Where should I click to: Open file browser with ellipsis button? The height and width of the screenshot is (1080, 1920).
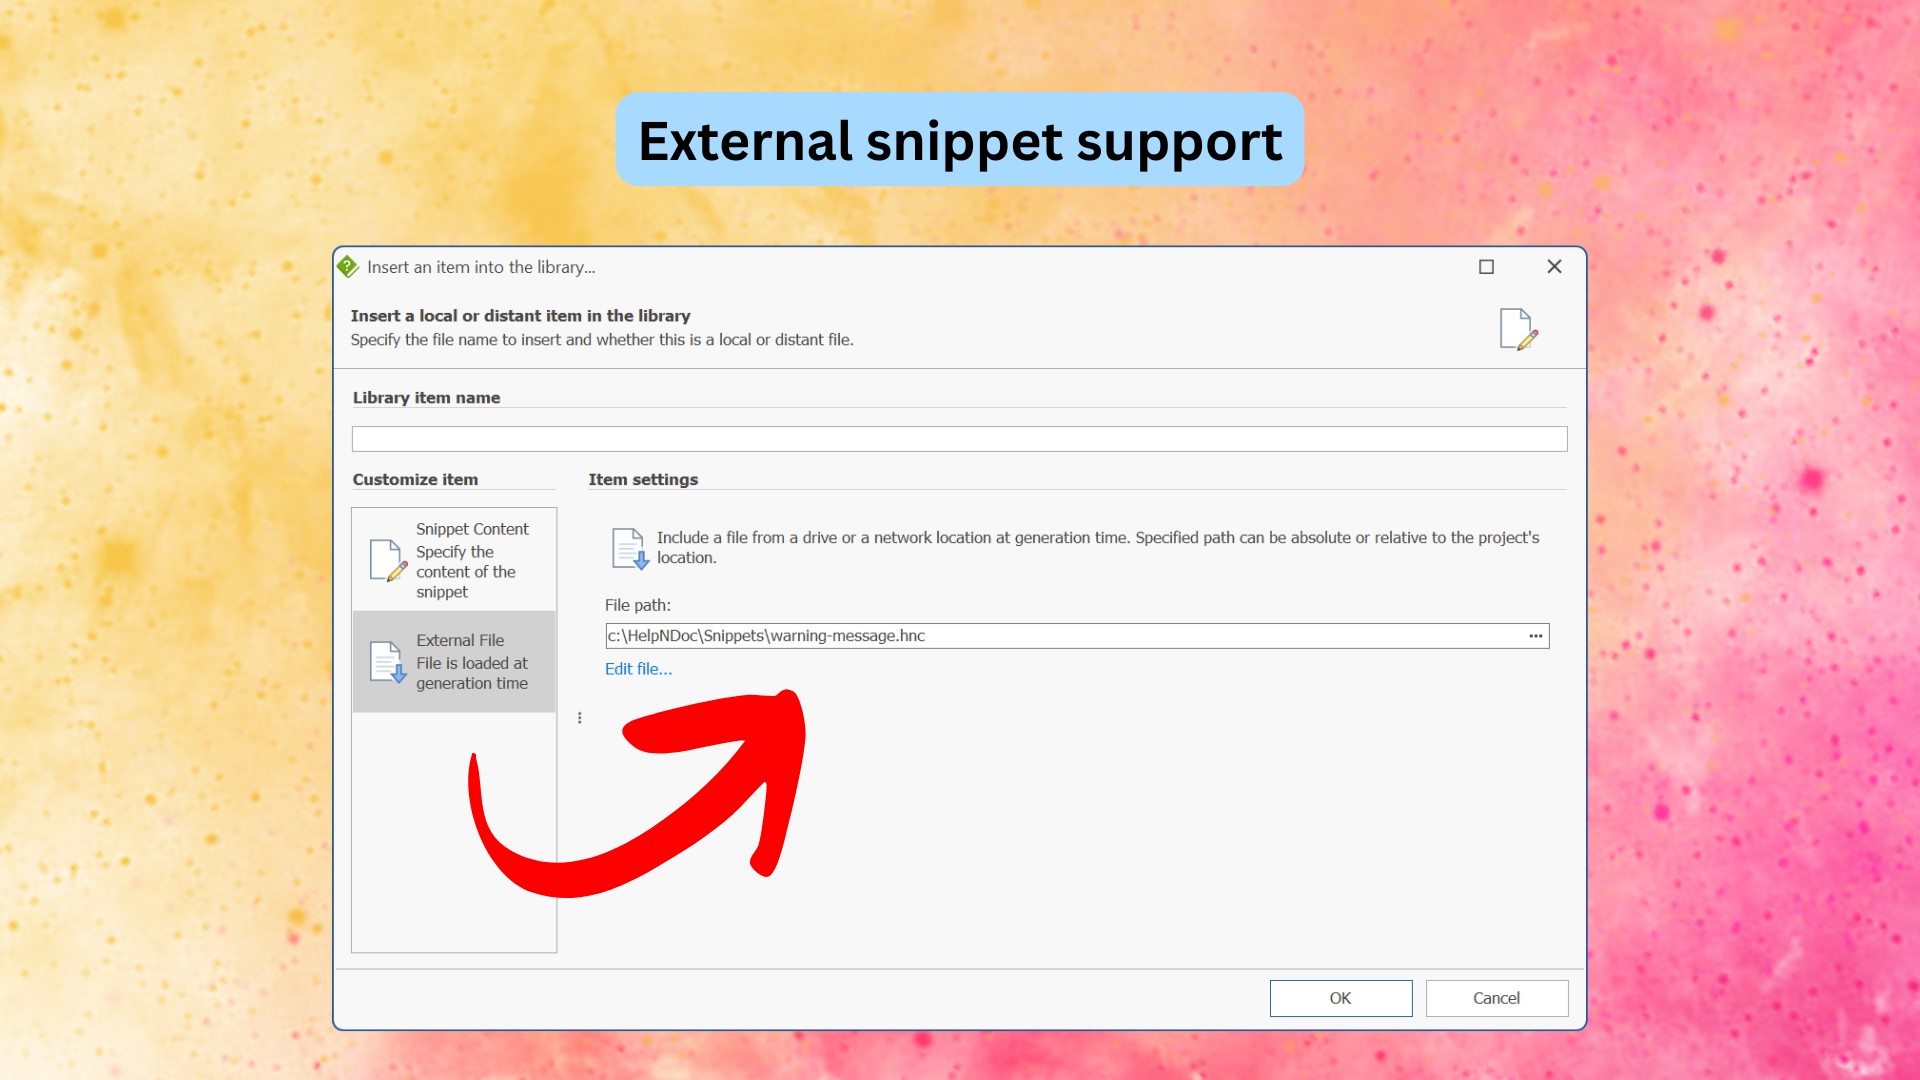pos(1536,636)
